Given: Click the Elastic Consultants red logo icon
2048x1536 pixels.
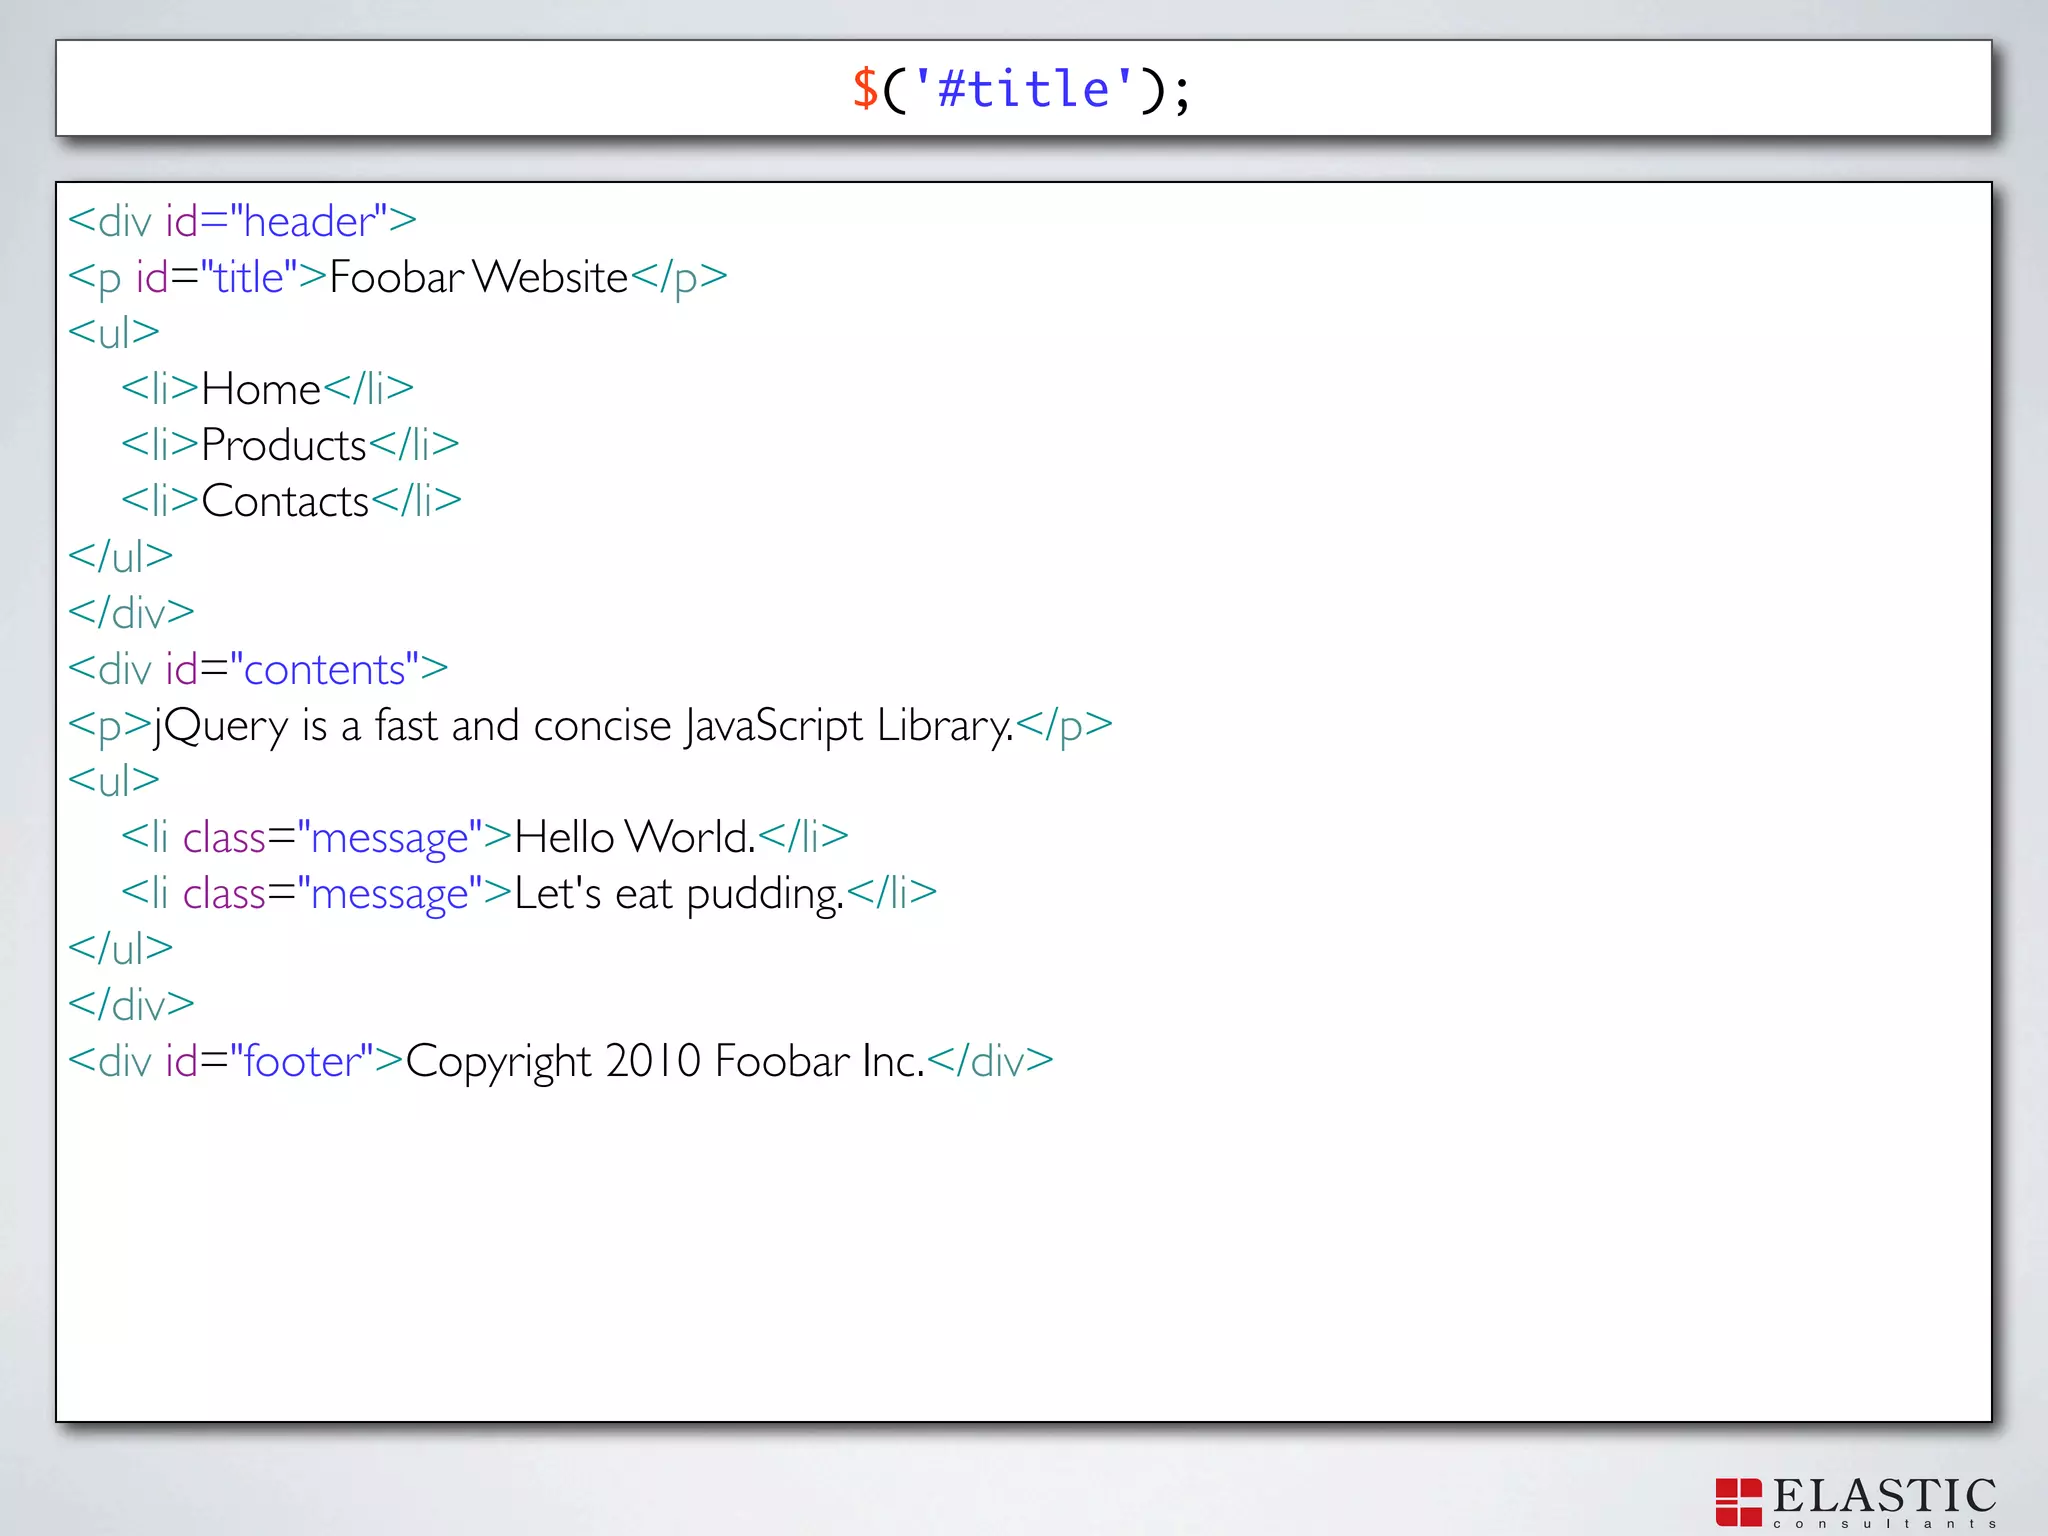Looking at the screenshot, I should 1738,1503.
